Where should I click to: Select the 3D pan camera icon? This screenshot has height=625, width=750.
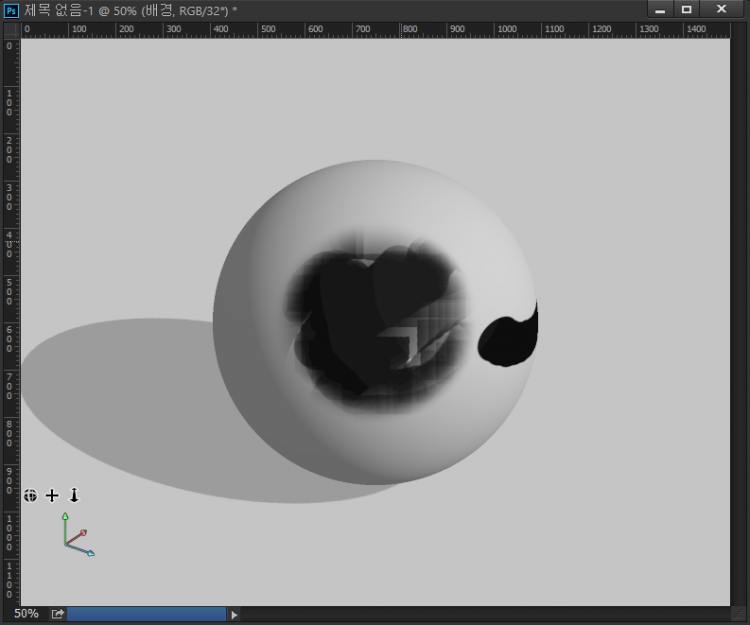point(52,495)
